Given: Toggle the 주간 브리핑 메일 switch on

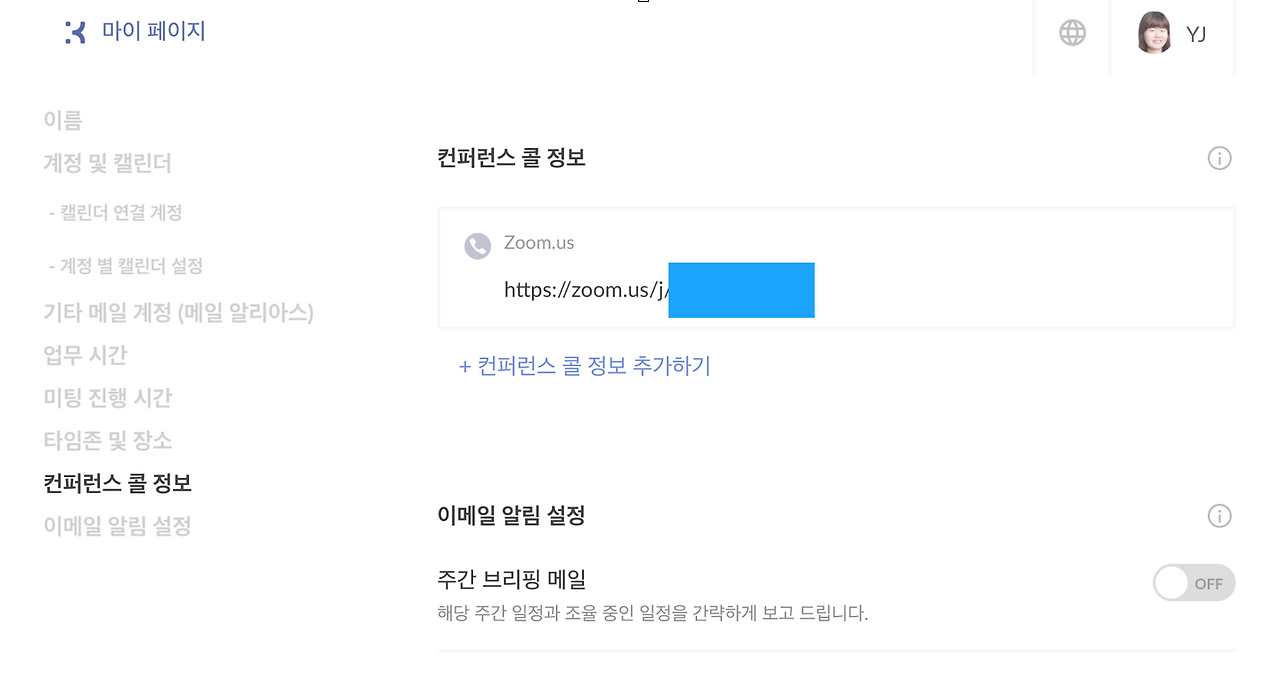Looking at the screenshot, I should point(1194,583).
